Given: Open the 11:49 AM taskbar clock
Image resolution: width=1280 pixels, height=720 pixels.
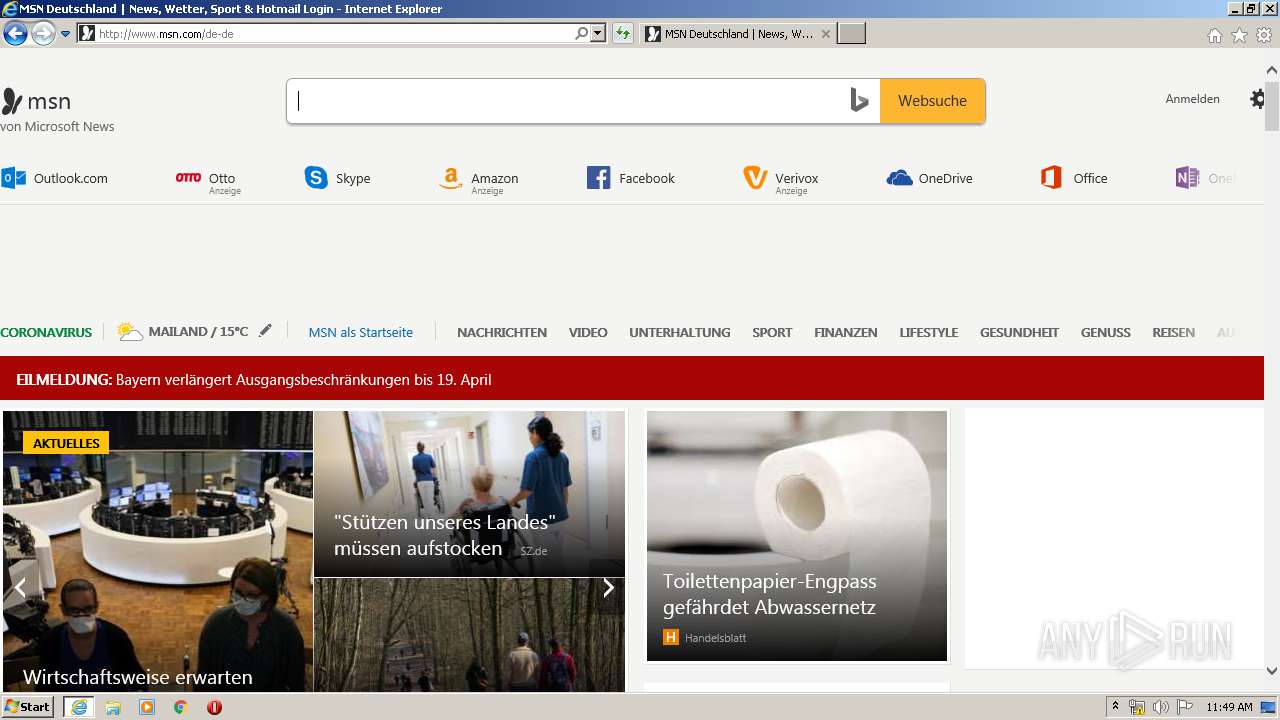Looking at the screenshot, I should [1229, 707].
